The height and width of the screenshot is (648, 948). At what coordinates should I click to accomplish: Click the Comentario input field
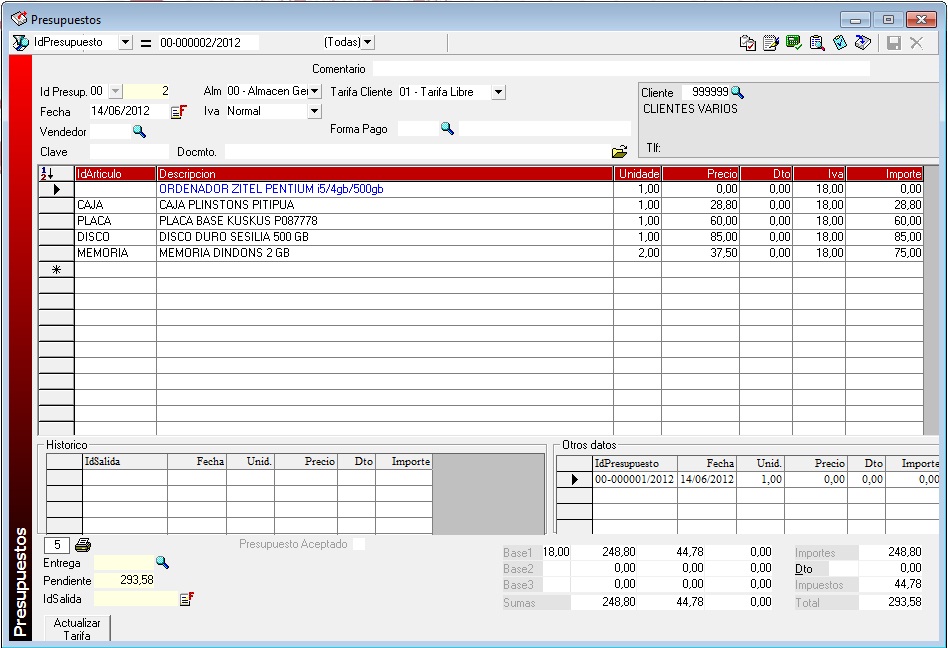click(x=621, y=69)
